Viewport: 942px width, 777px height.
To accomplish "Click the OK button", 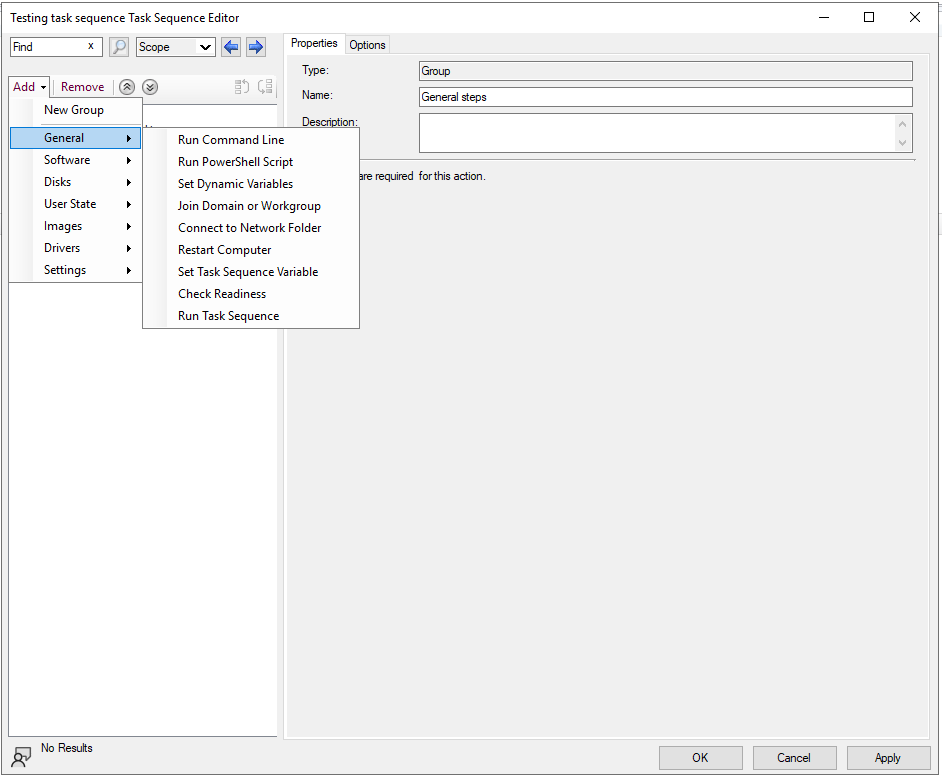I will (700, 758).
